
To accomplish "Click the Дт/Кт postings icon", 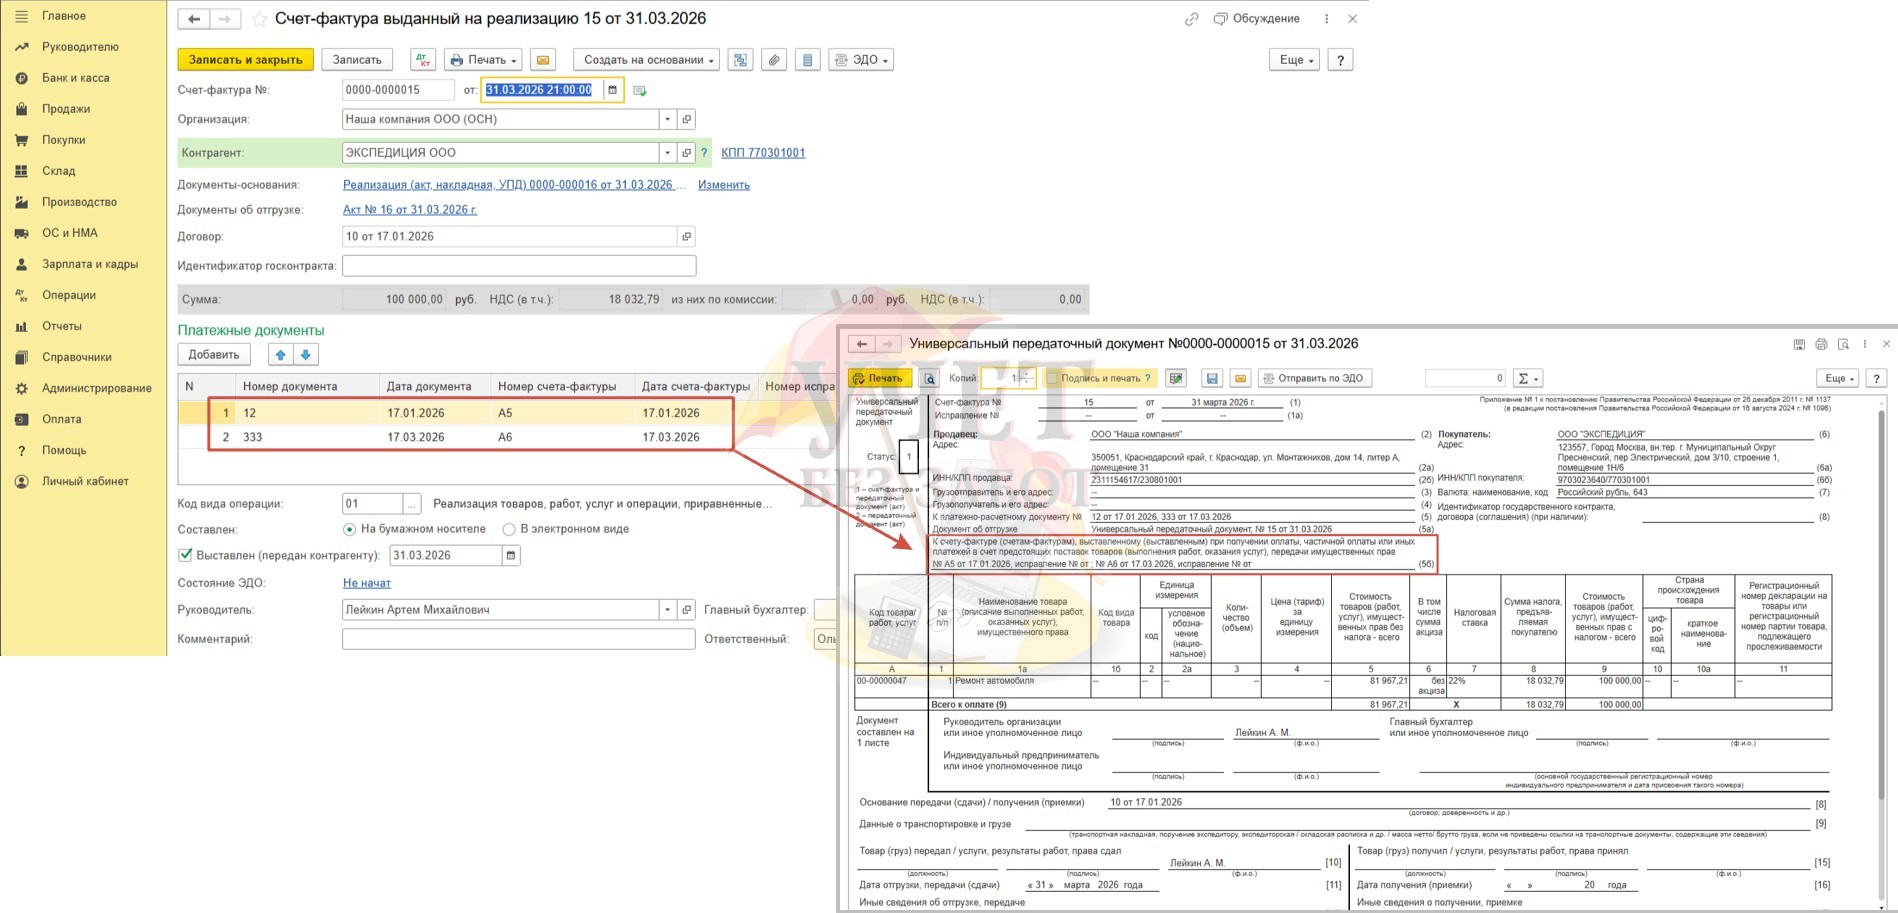I will pos(422,60).
